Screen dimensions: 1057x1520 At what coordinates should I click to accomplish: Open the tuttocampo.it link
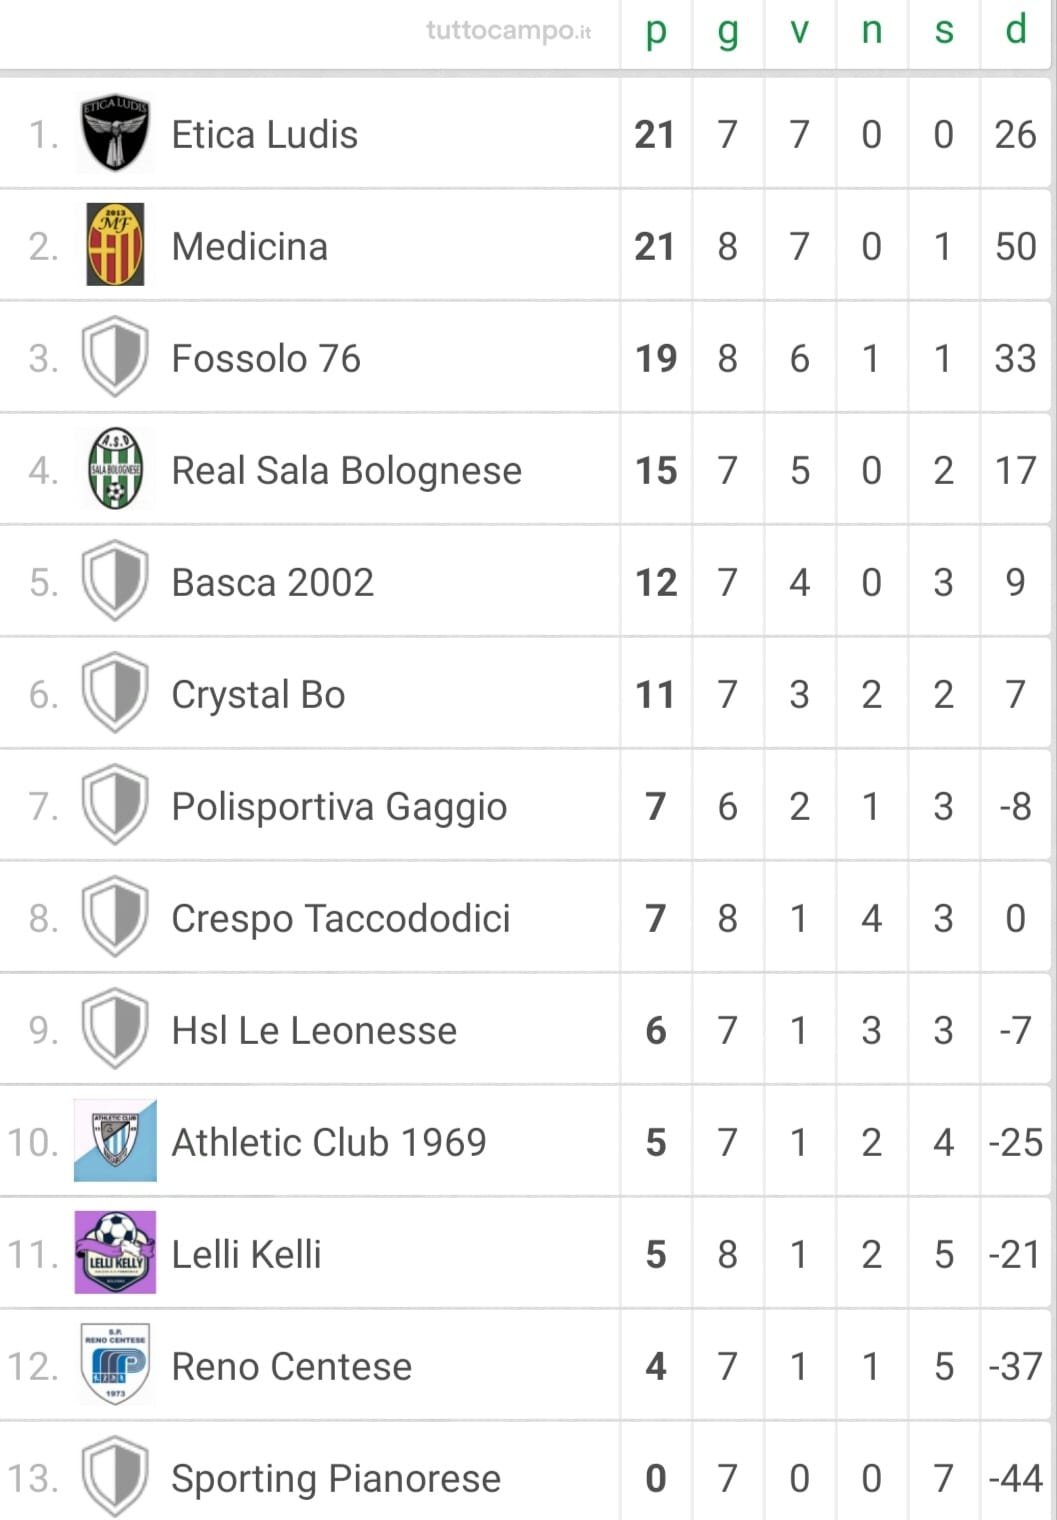509,31
